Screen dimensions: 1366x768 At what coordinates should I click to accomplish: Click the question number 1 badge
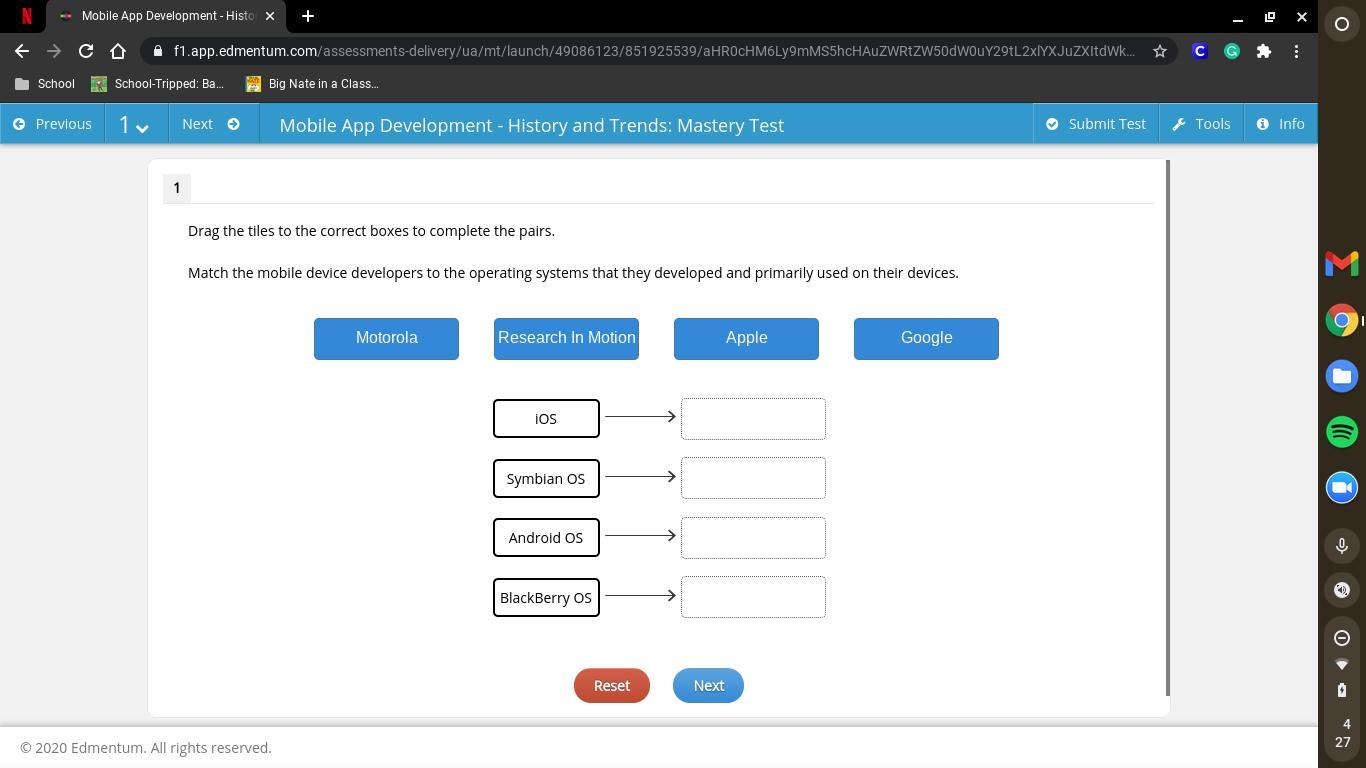(x=177, y=188)
